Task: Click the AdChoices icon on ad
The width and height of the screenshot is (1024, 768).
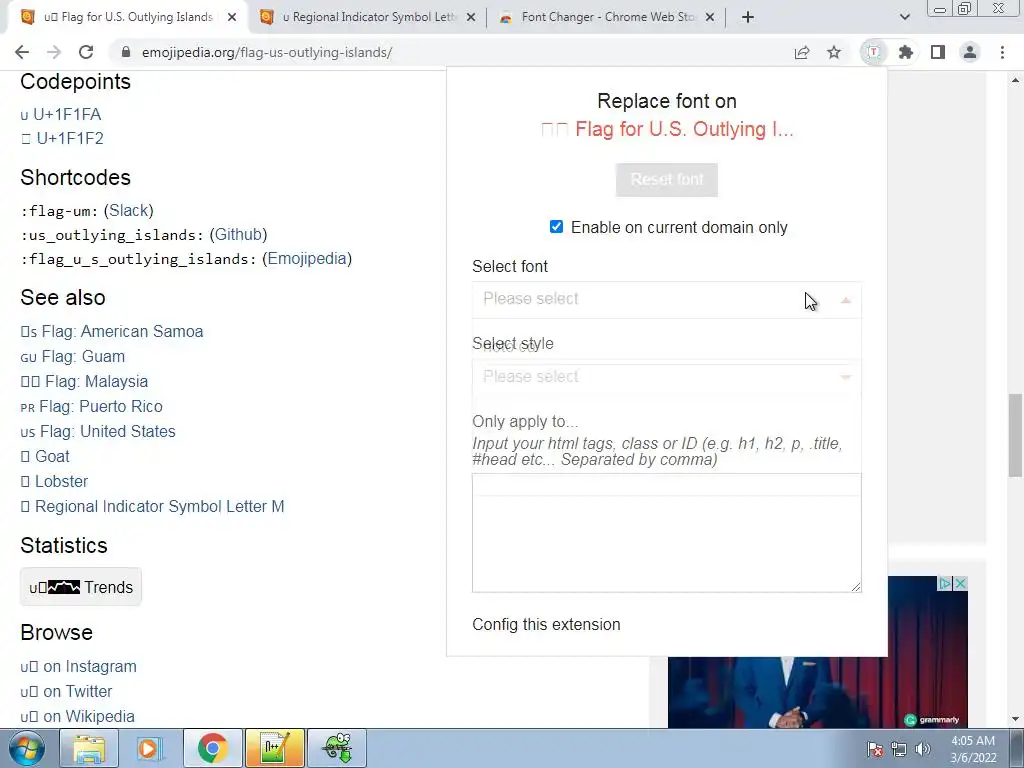Action: click(x=945, y=583)
